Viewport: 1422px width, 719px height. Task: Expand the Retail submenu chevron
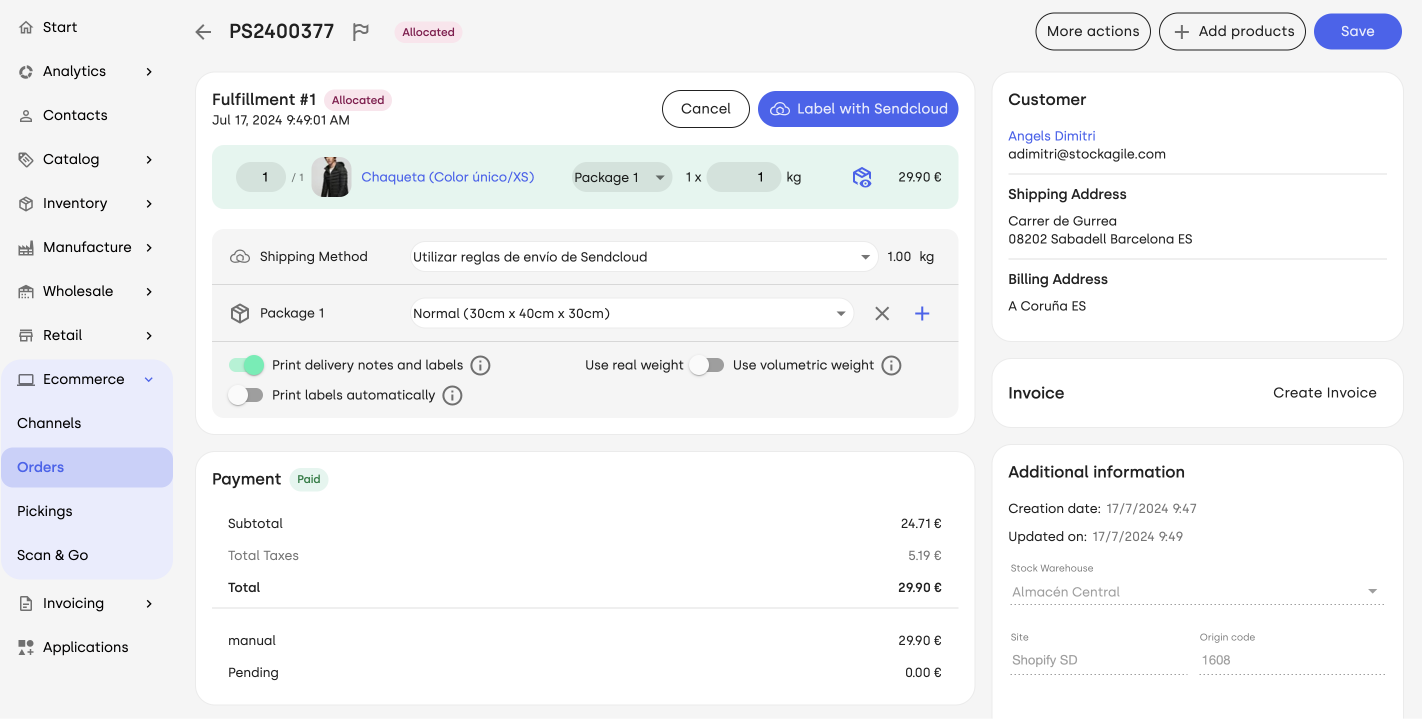(149, 335)
